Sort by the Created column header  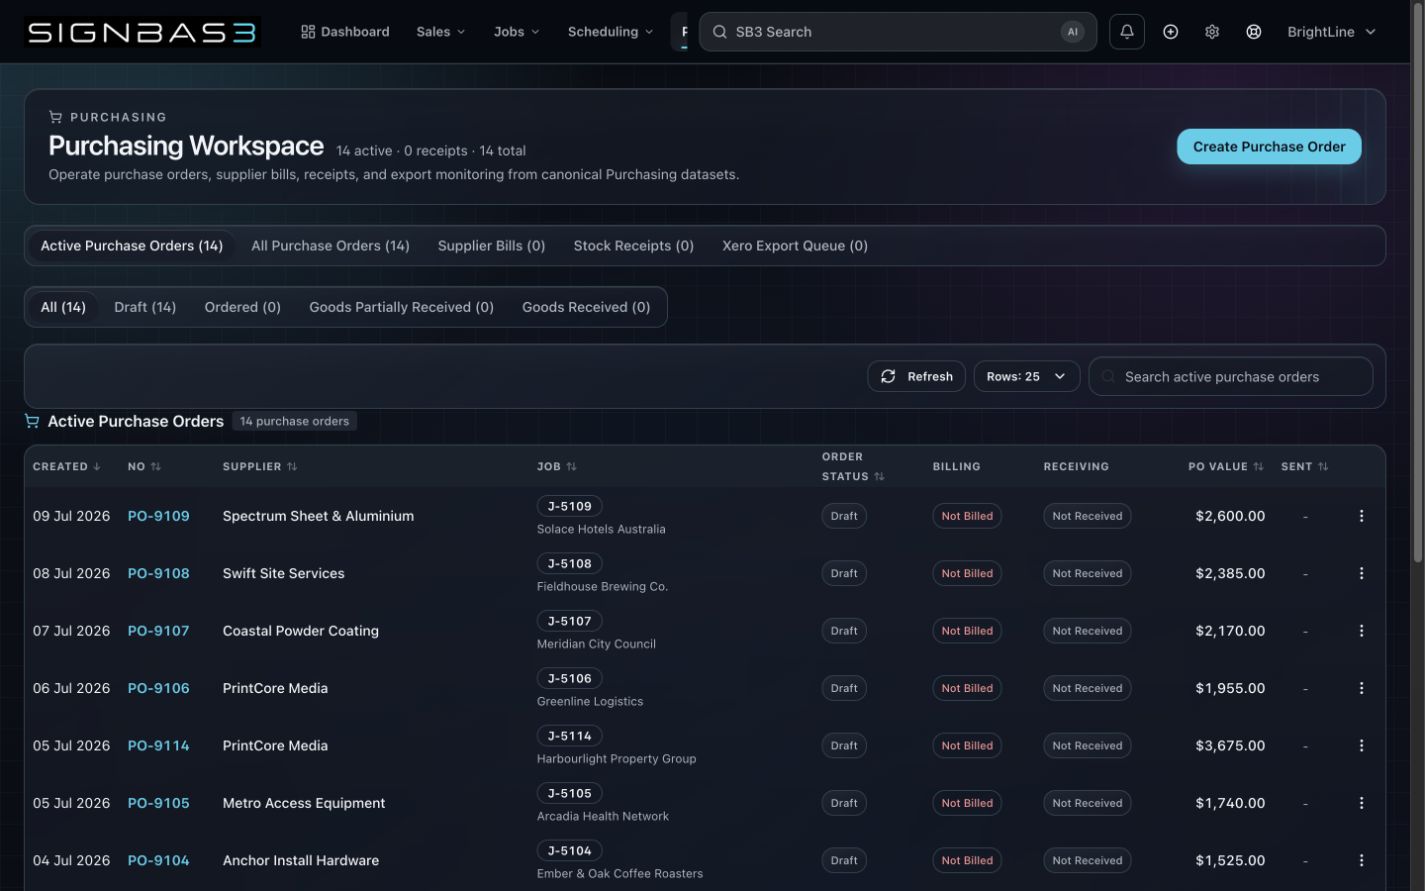(67, 466)
